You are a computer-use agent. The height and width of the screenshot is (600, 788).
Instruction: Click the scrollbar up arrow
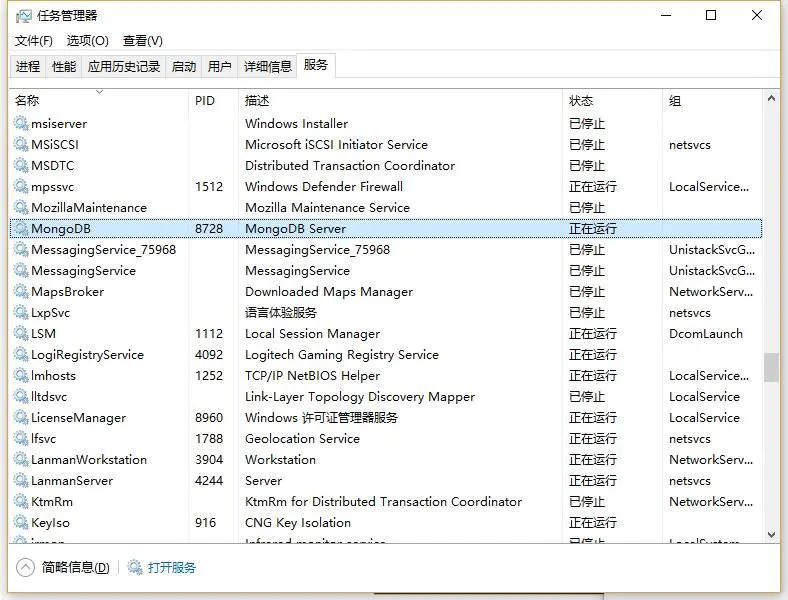(x=771, y=98)
